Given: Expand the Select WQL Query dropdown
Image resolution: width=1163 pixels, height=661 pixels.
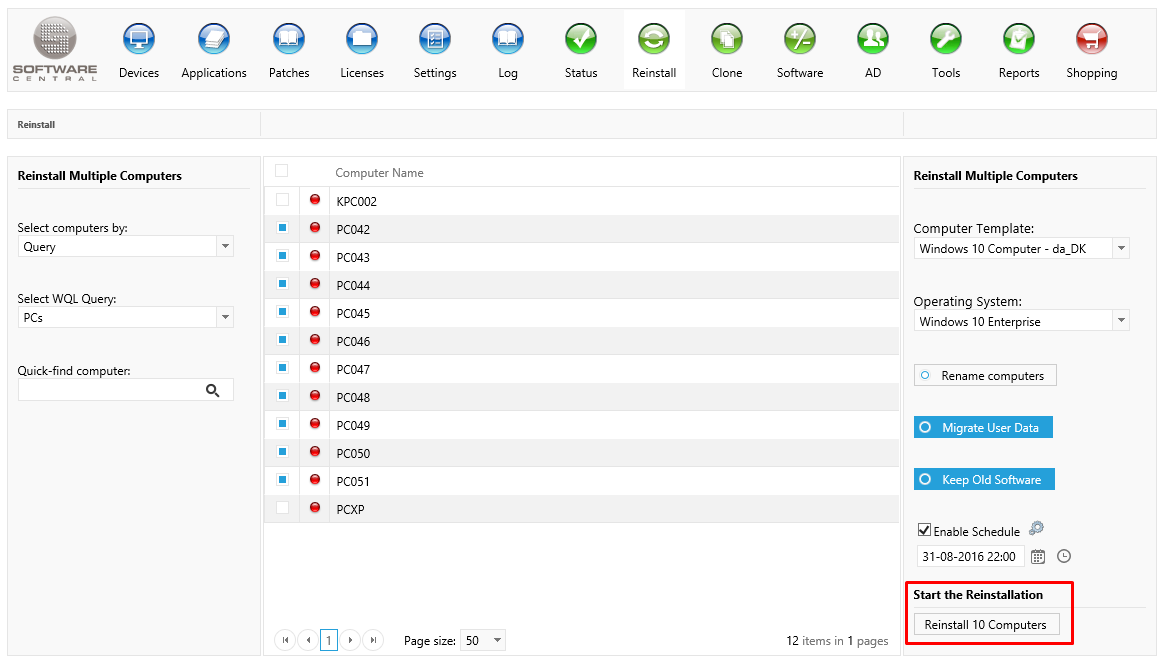Looking at the screenshot, I should pos(225,318).
